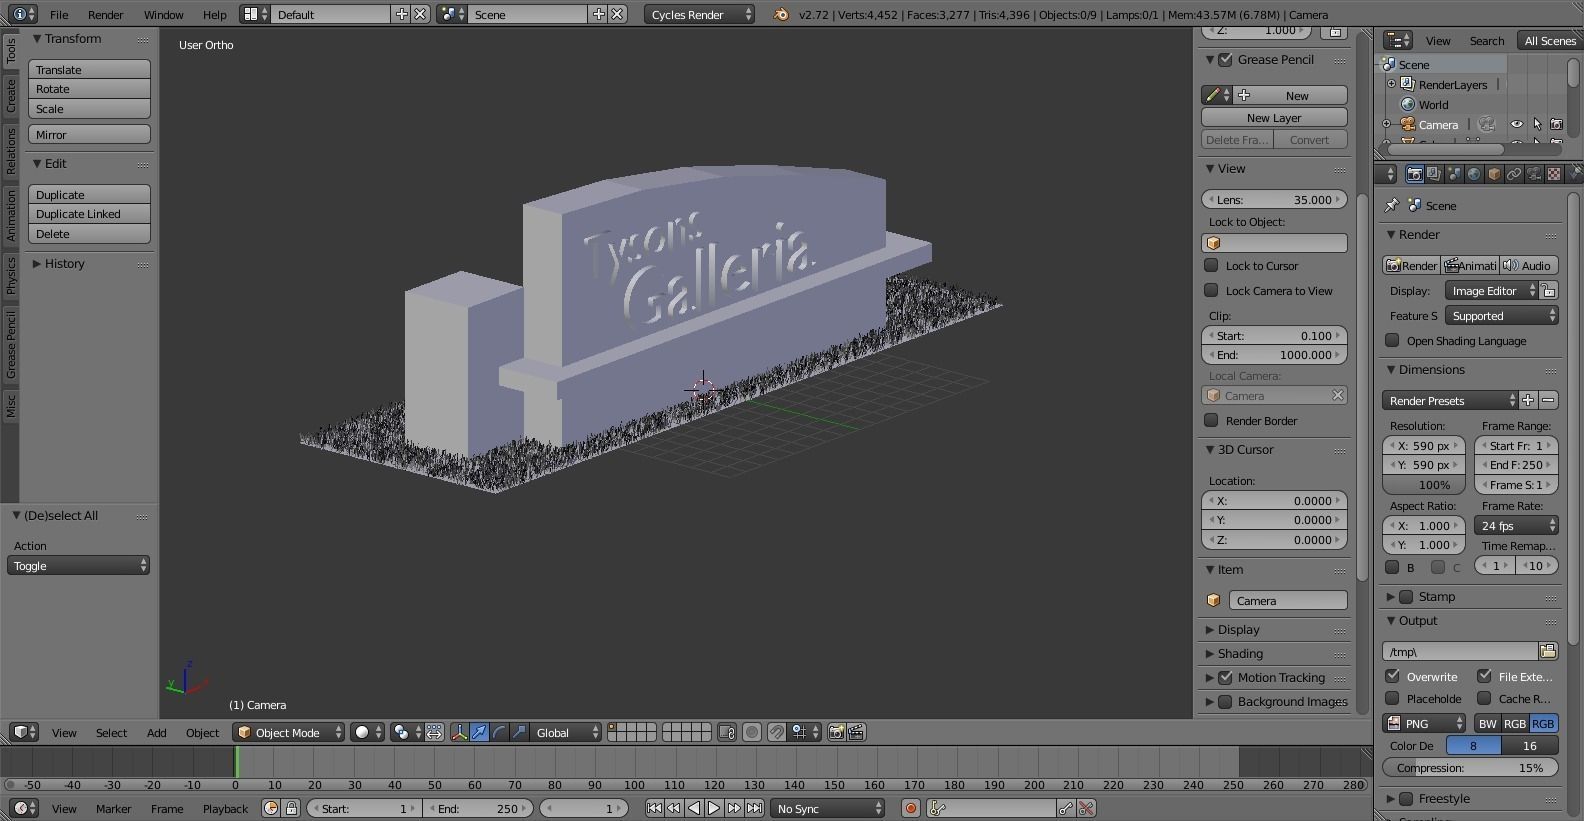The image size is (1584, 821).
Task: Enable Open Shading Language checkbox
Action: click(x=1392, y=340)
